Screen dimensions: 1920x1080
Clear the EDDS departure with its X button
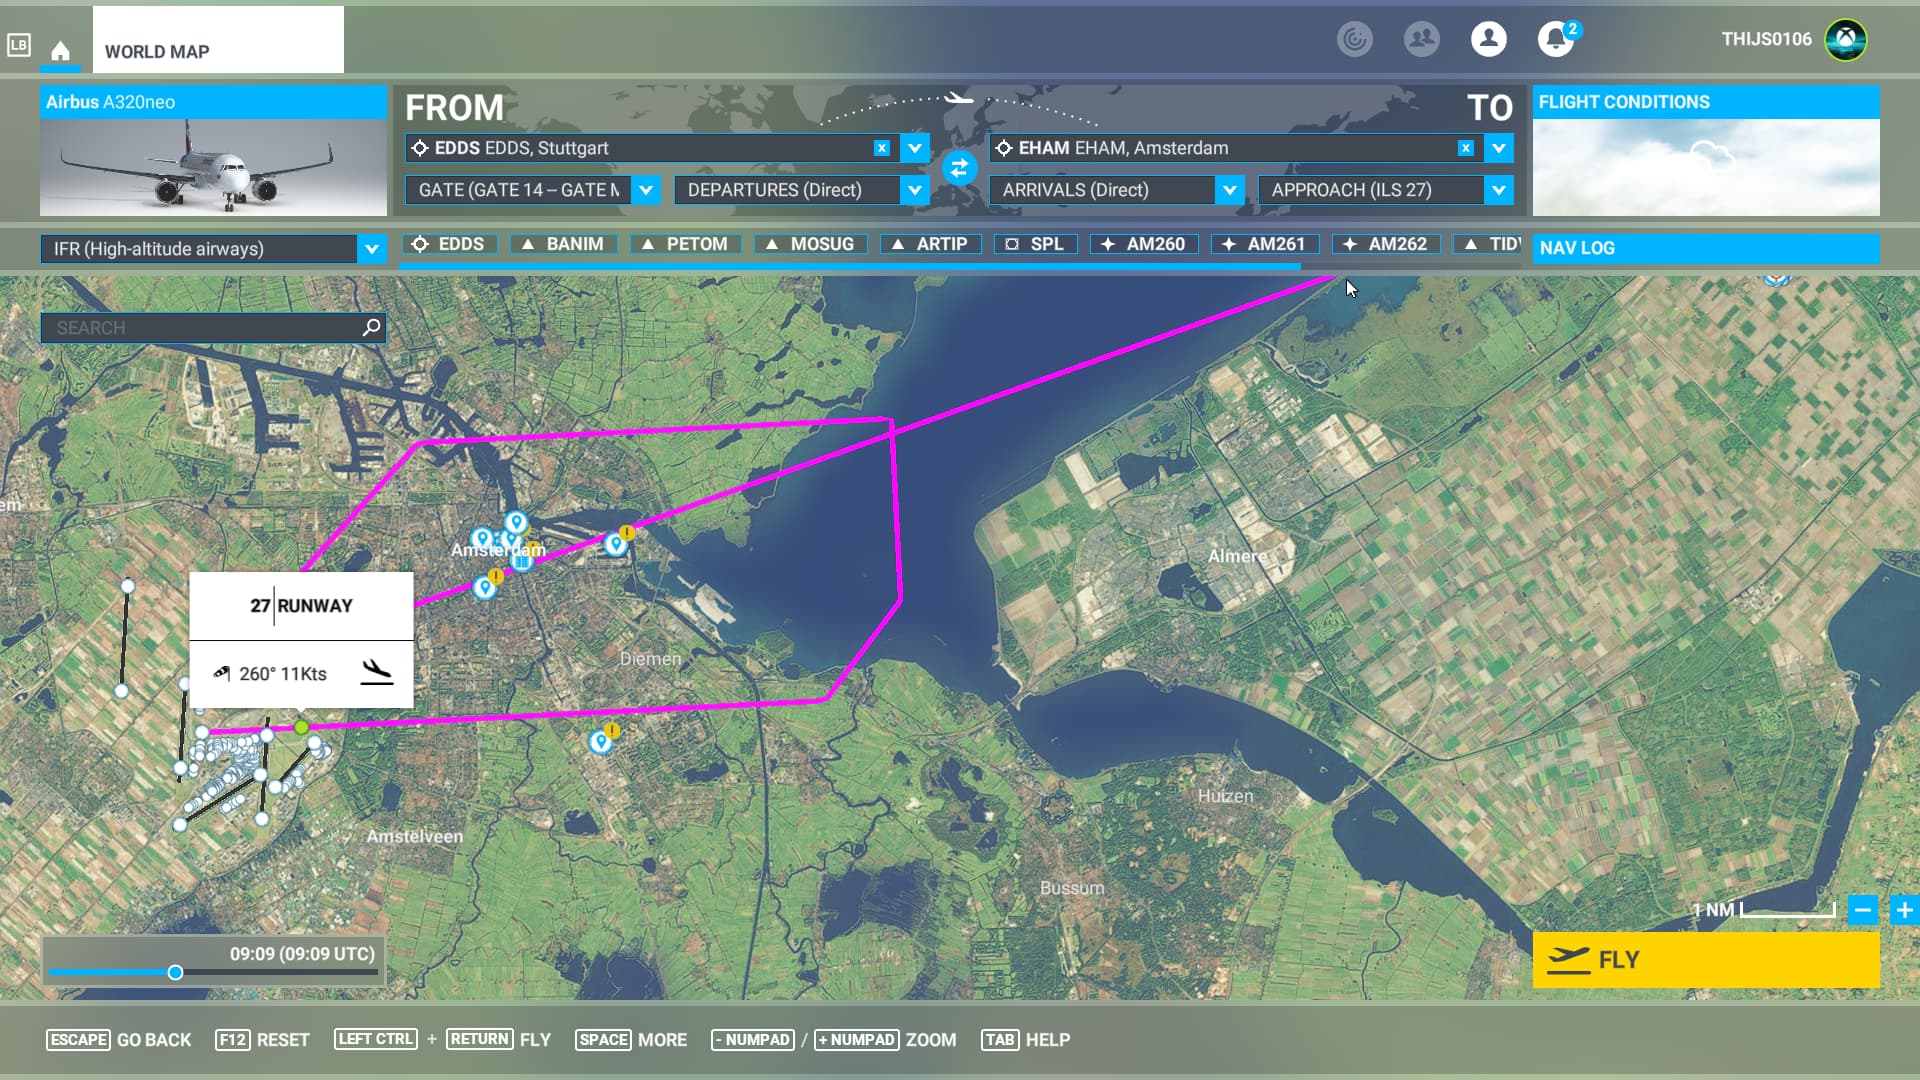click(881, 148)
